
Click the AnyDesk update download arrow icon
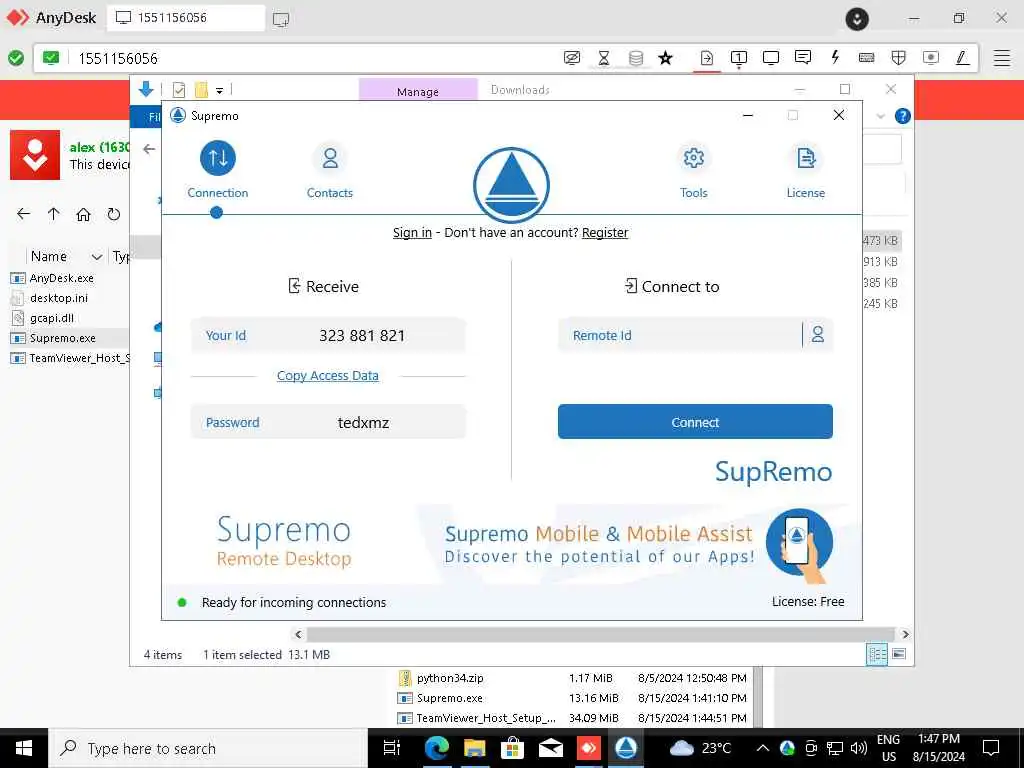857,19
